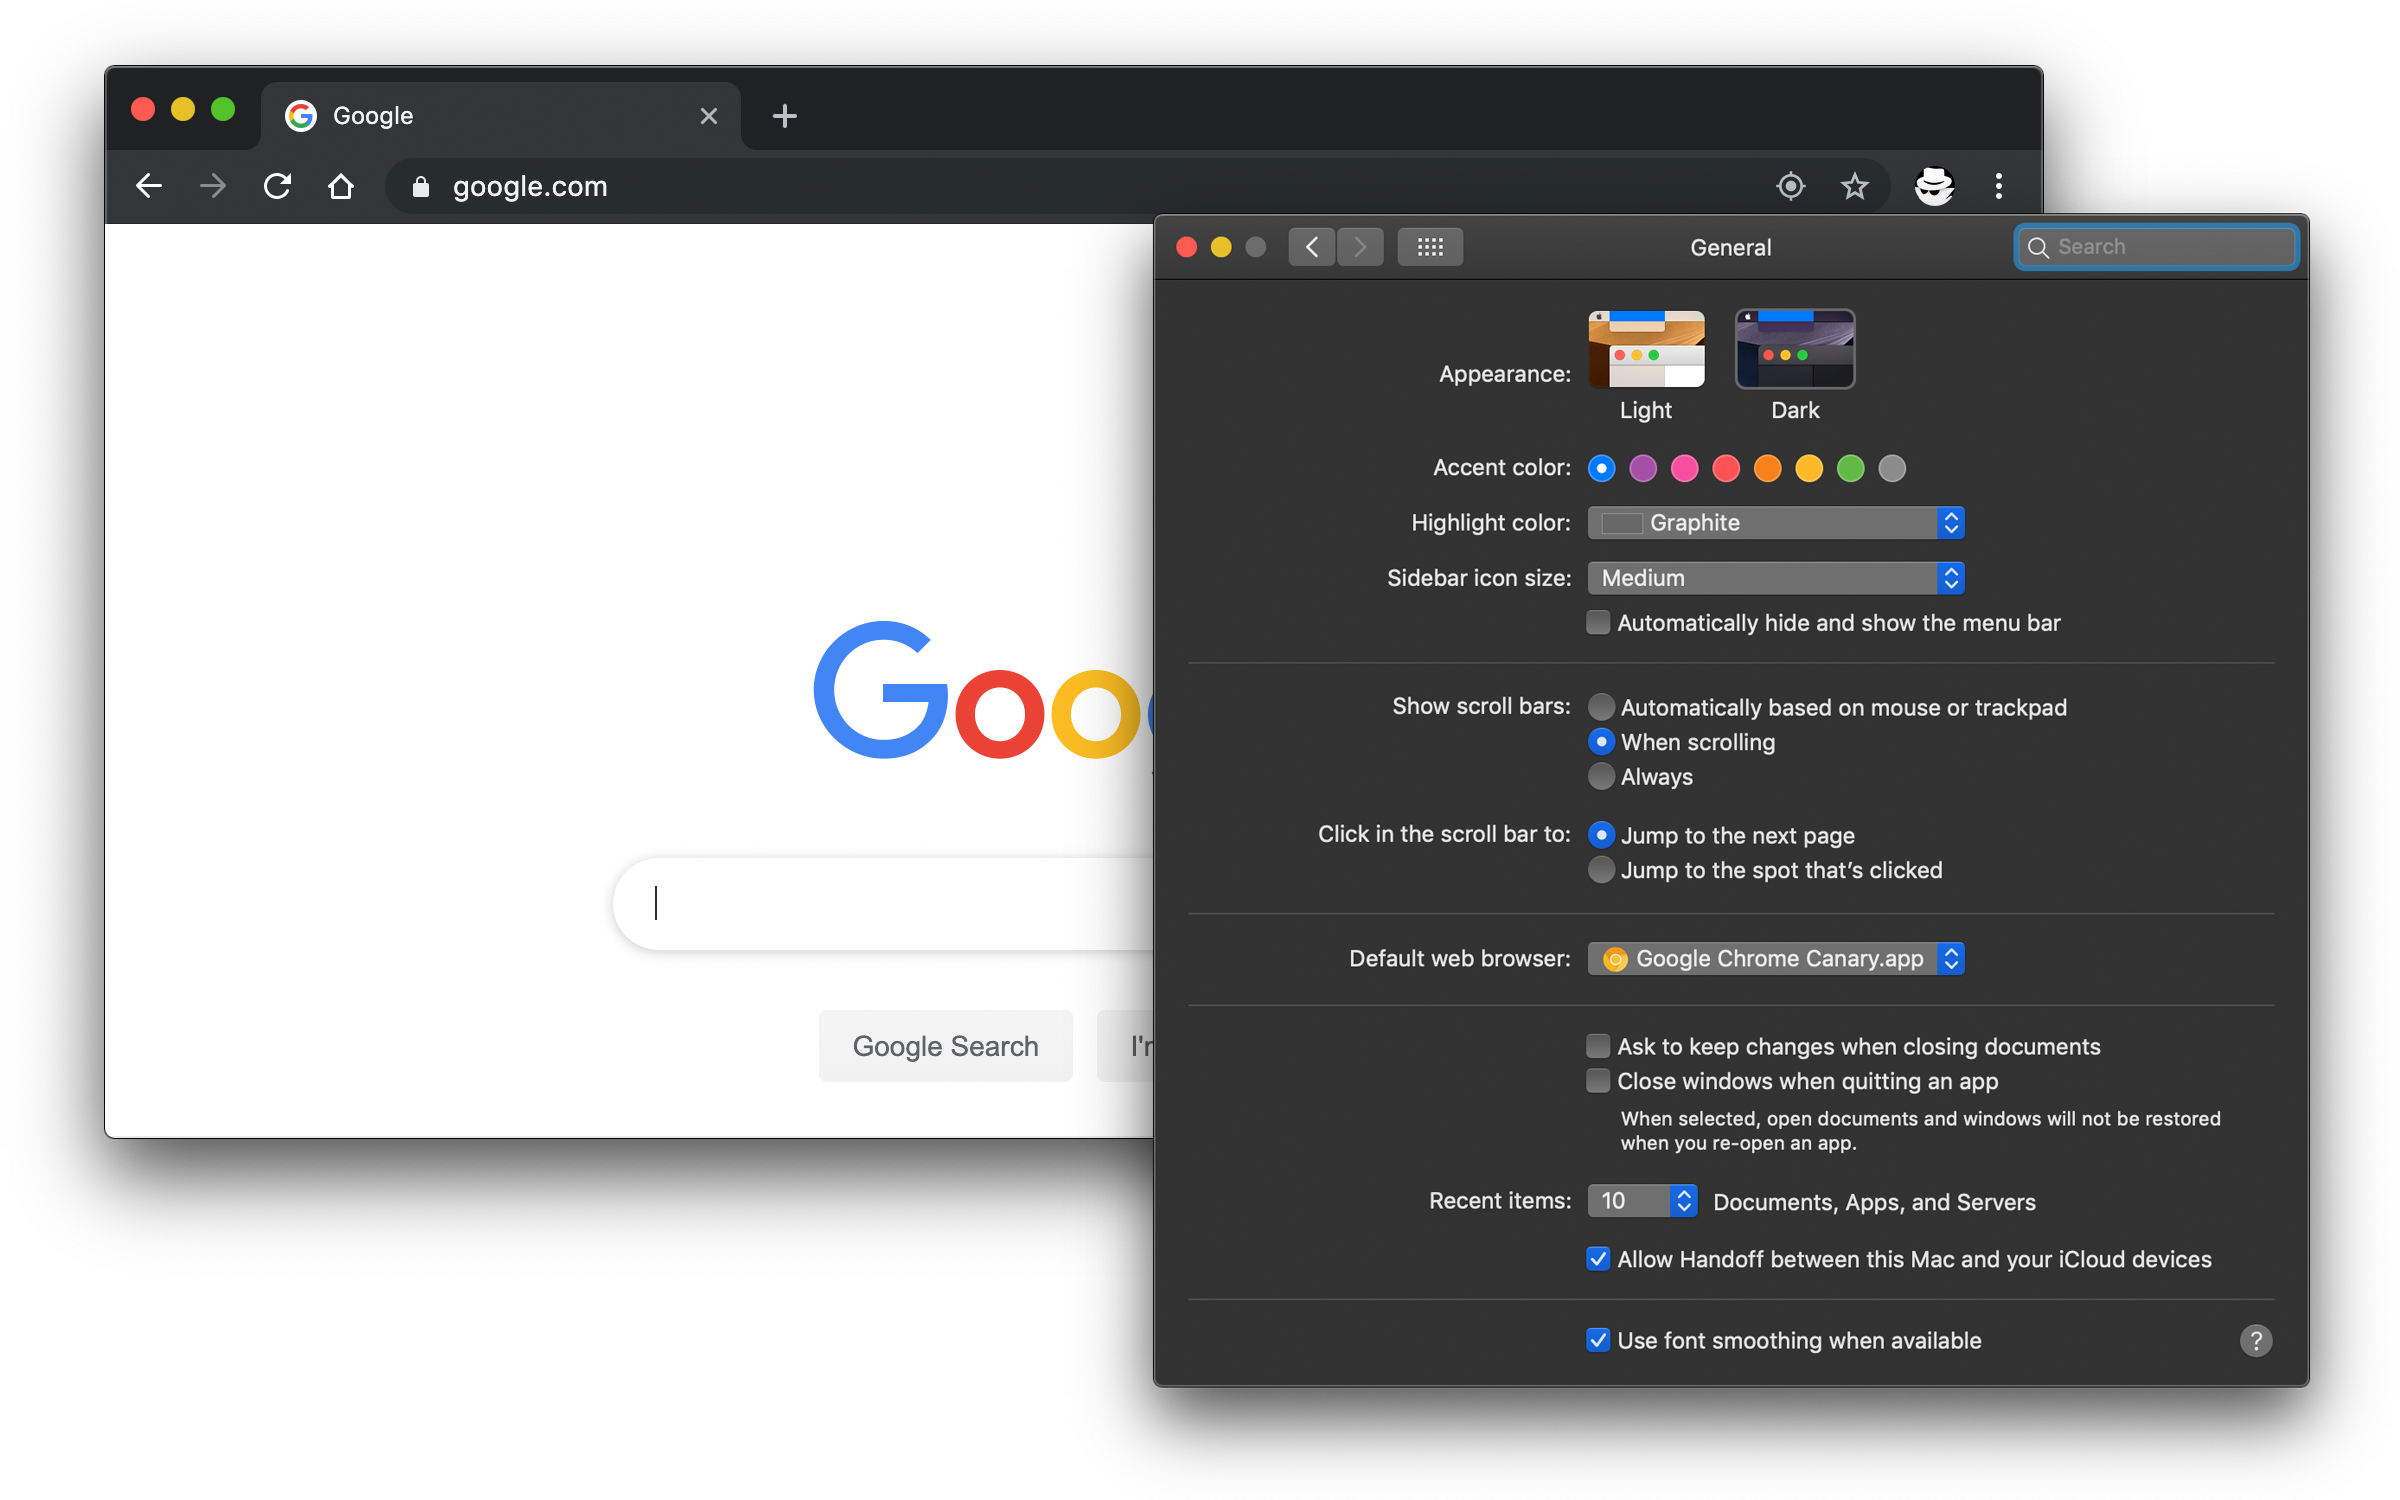This screenshot has height=1500, width=2400.
Task: Enable automatically hide and show menu bar
Action: point(1598,622)
